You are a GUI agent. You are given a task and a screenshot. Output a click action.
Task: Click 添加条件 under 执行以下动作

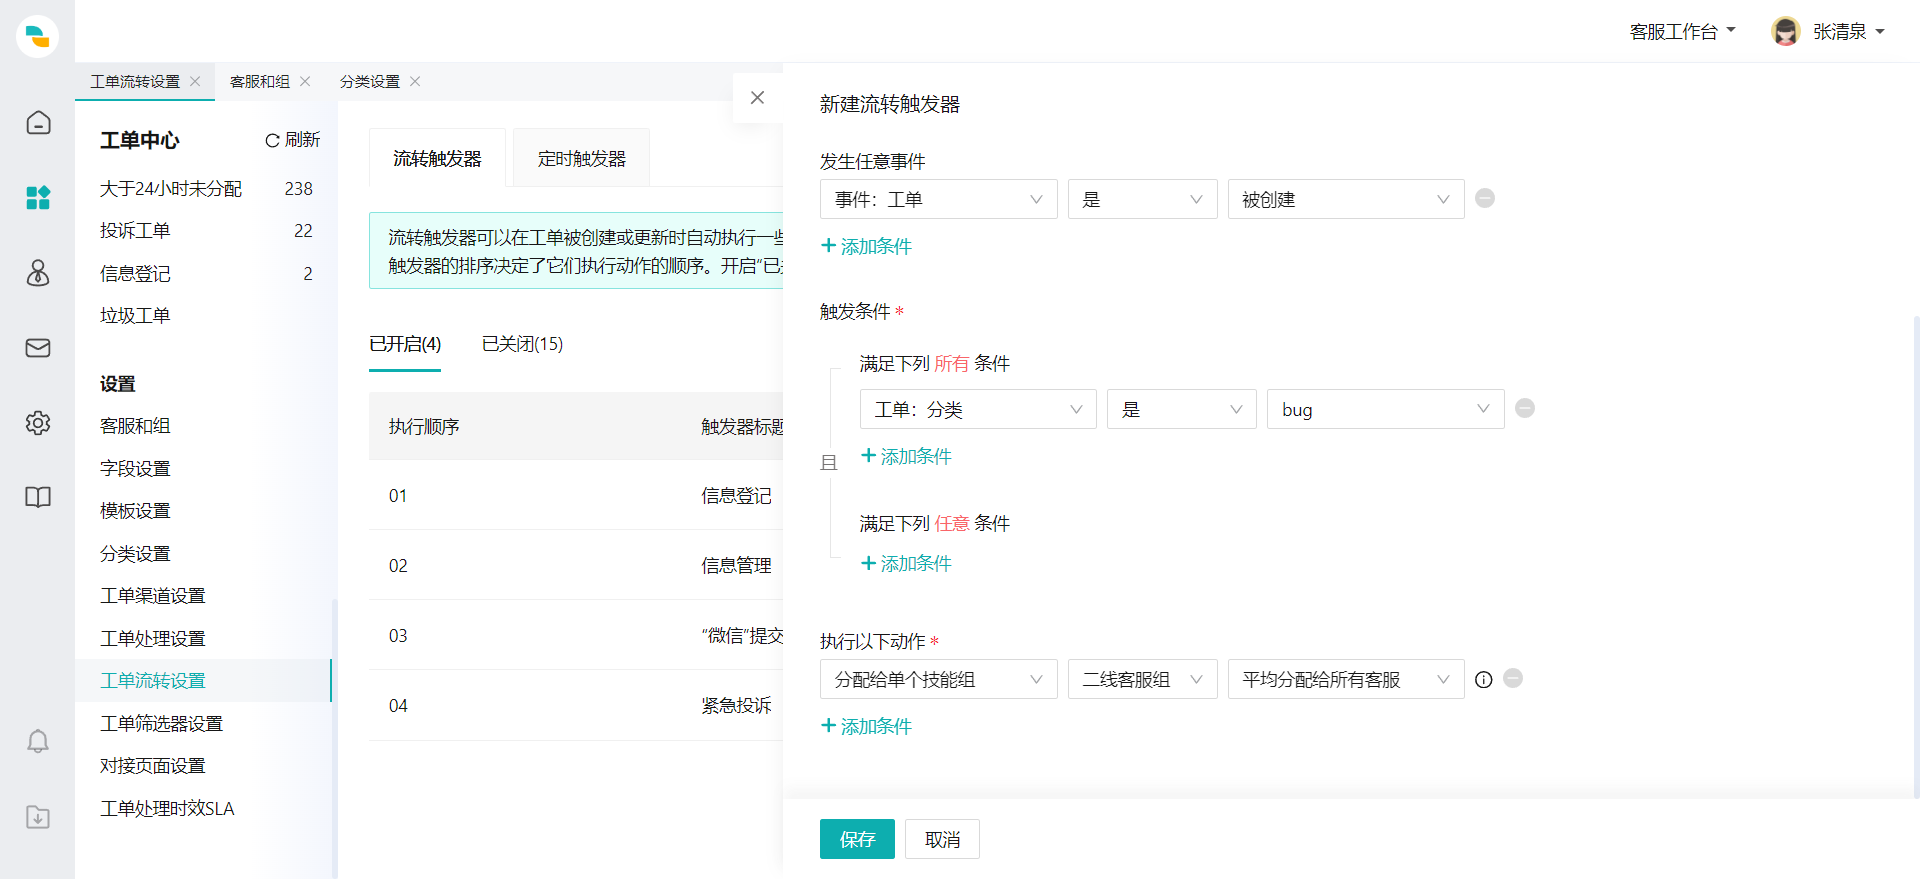[866, 726]
